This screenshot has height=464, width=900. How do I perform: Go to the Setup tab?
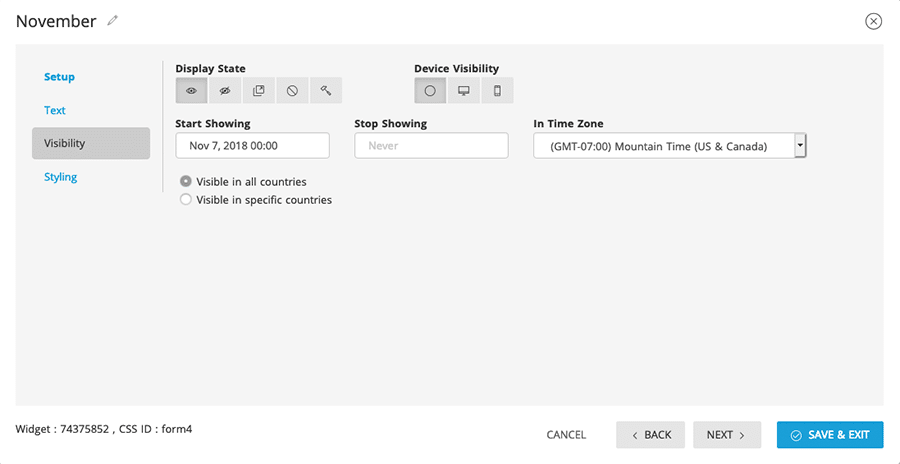tap(60, 77)
